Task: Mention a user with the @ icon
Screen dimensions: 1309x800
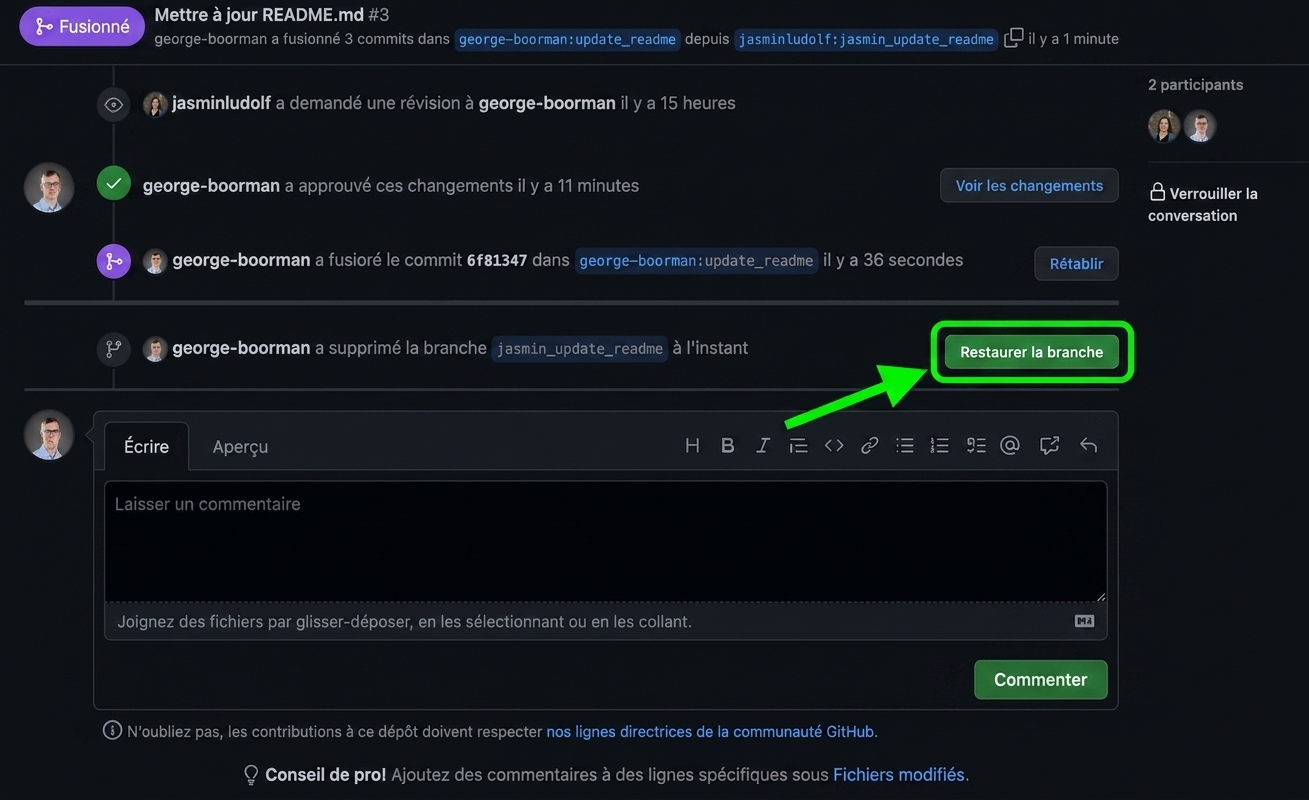Action: tap(1010, 446)
